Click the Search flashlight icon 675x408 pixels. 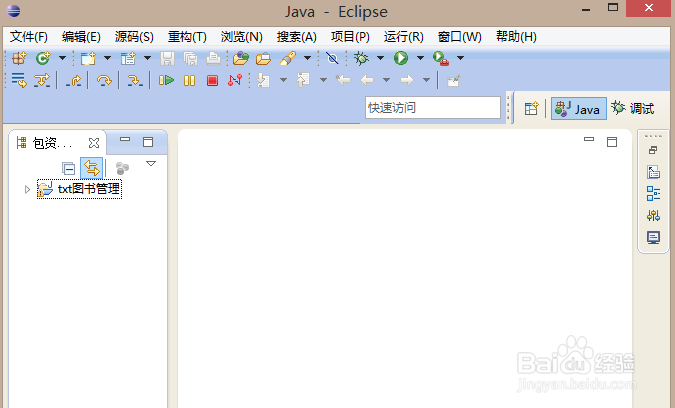(x=288, y=58)
